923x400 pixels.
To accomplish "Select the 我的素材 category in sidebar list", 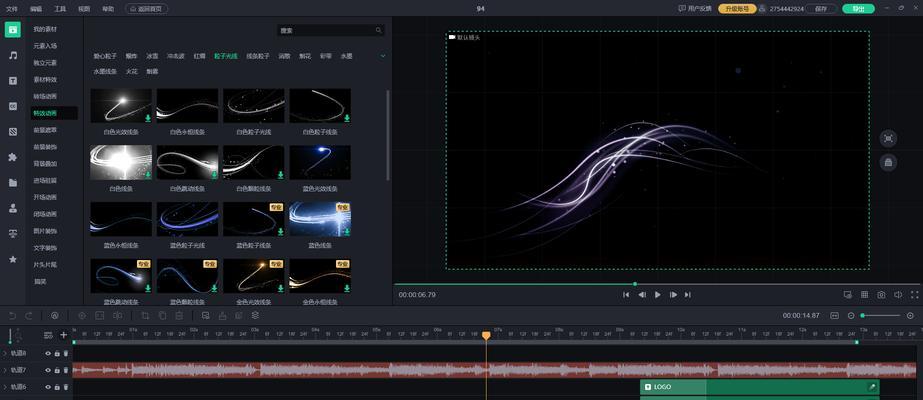I will [45, 29].
